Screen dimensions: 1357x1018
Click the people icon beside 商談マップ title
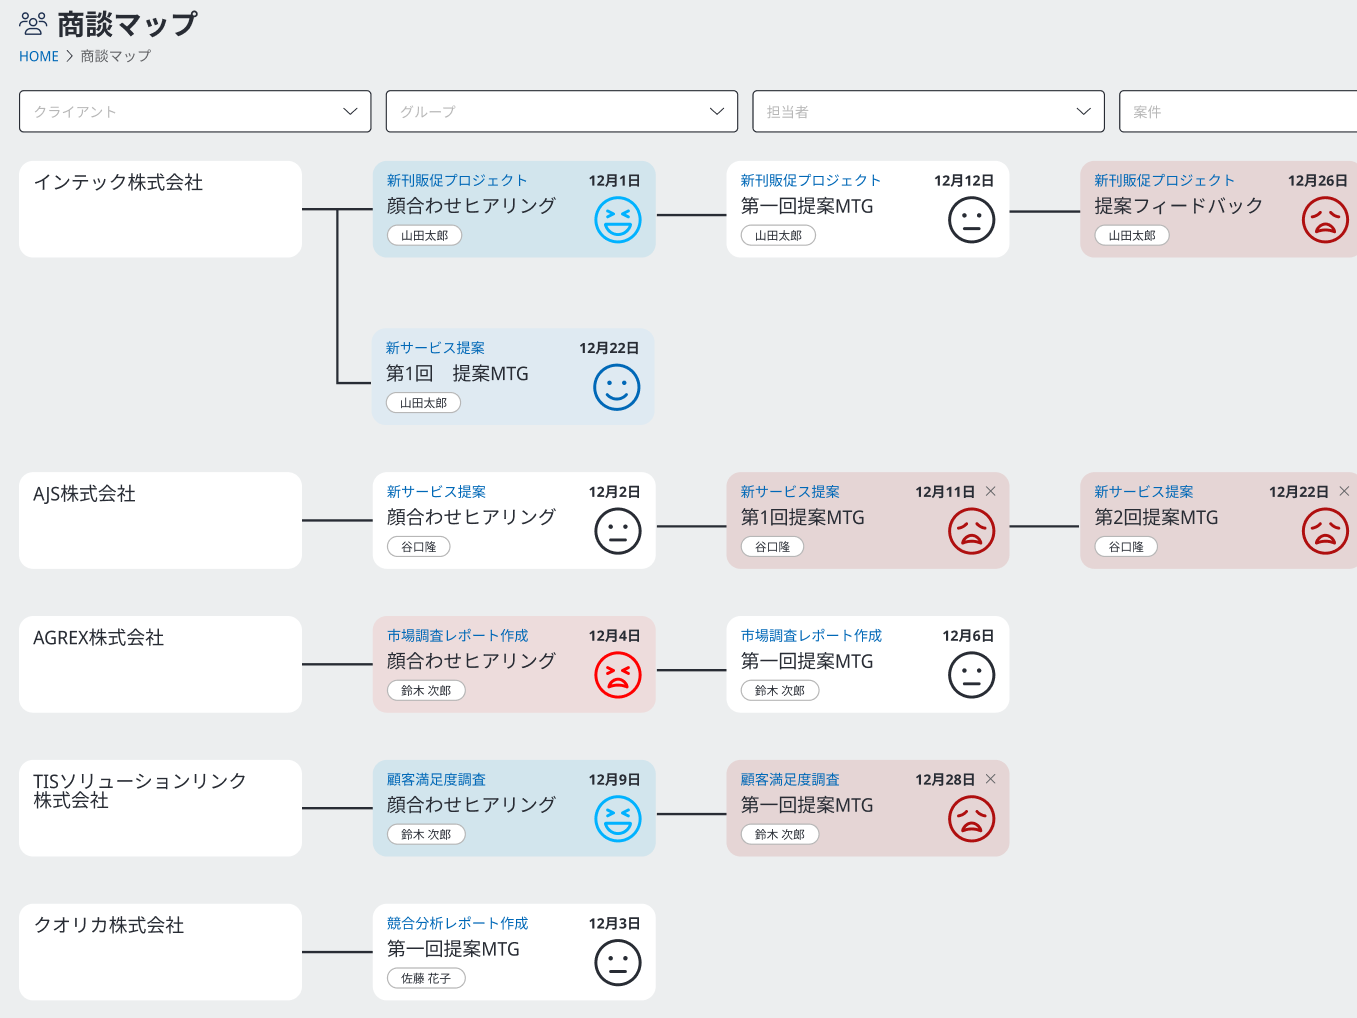[x=33, y=23]
